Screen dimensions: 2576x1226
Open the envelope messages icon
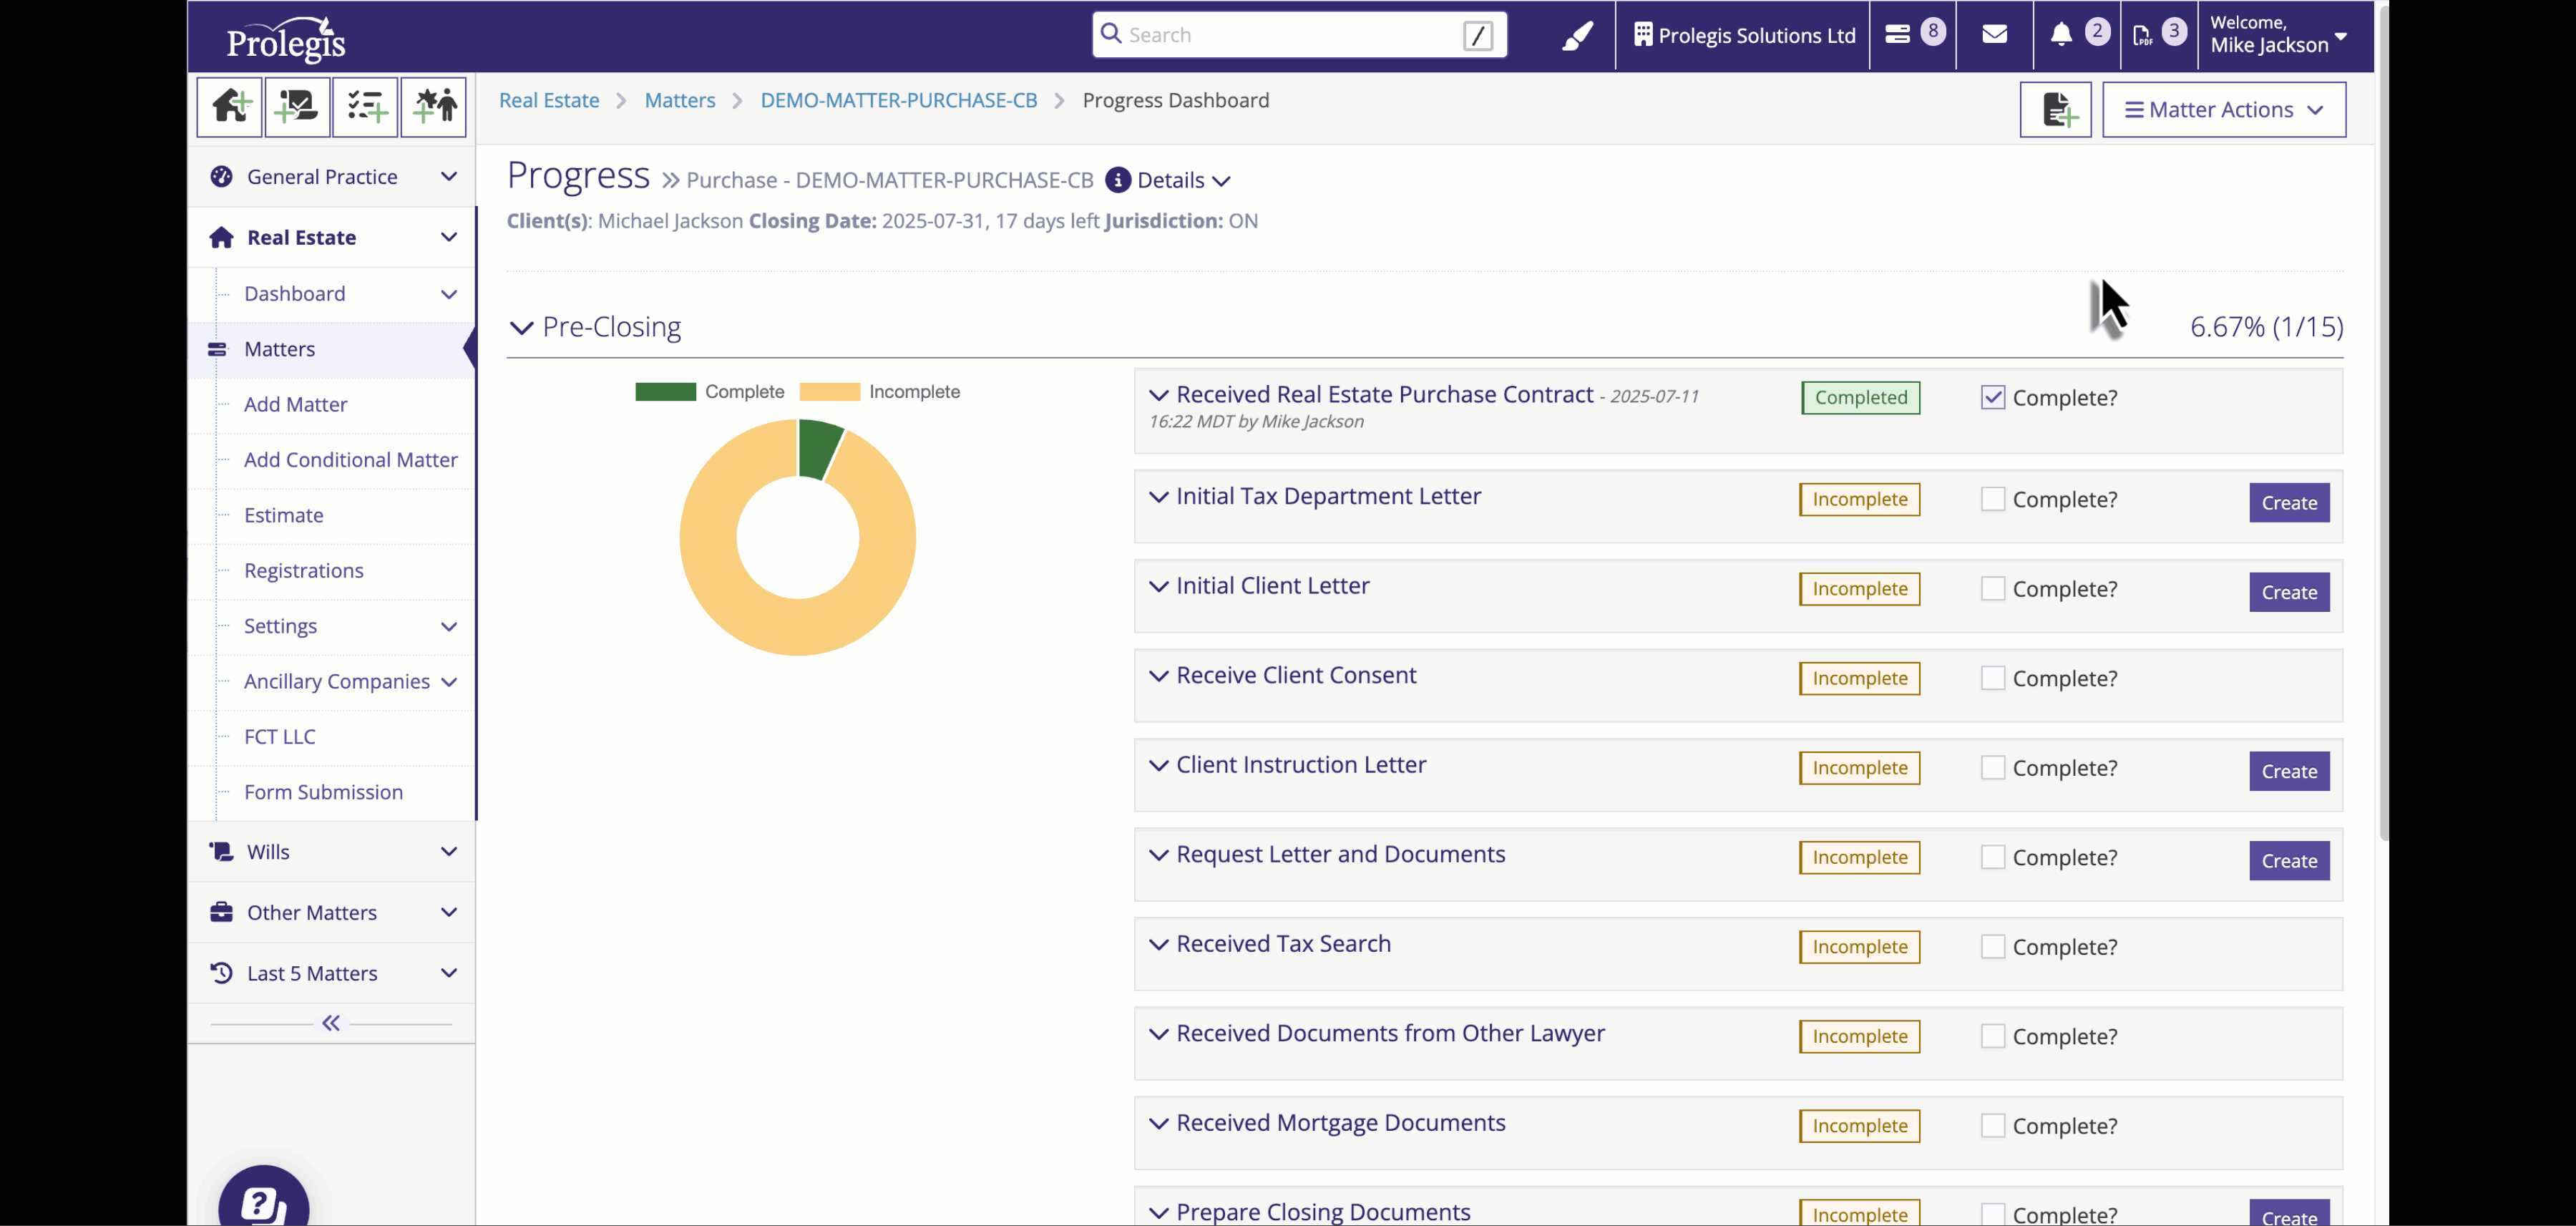tap(1994, 35)
